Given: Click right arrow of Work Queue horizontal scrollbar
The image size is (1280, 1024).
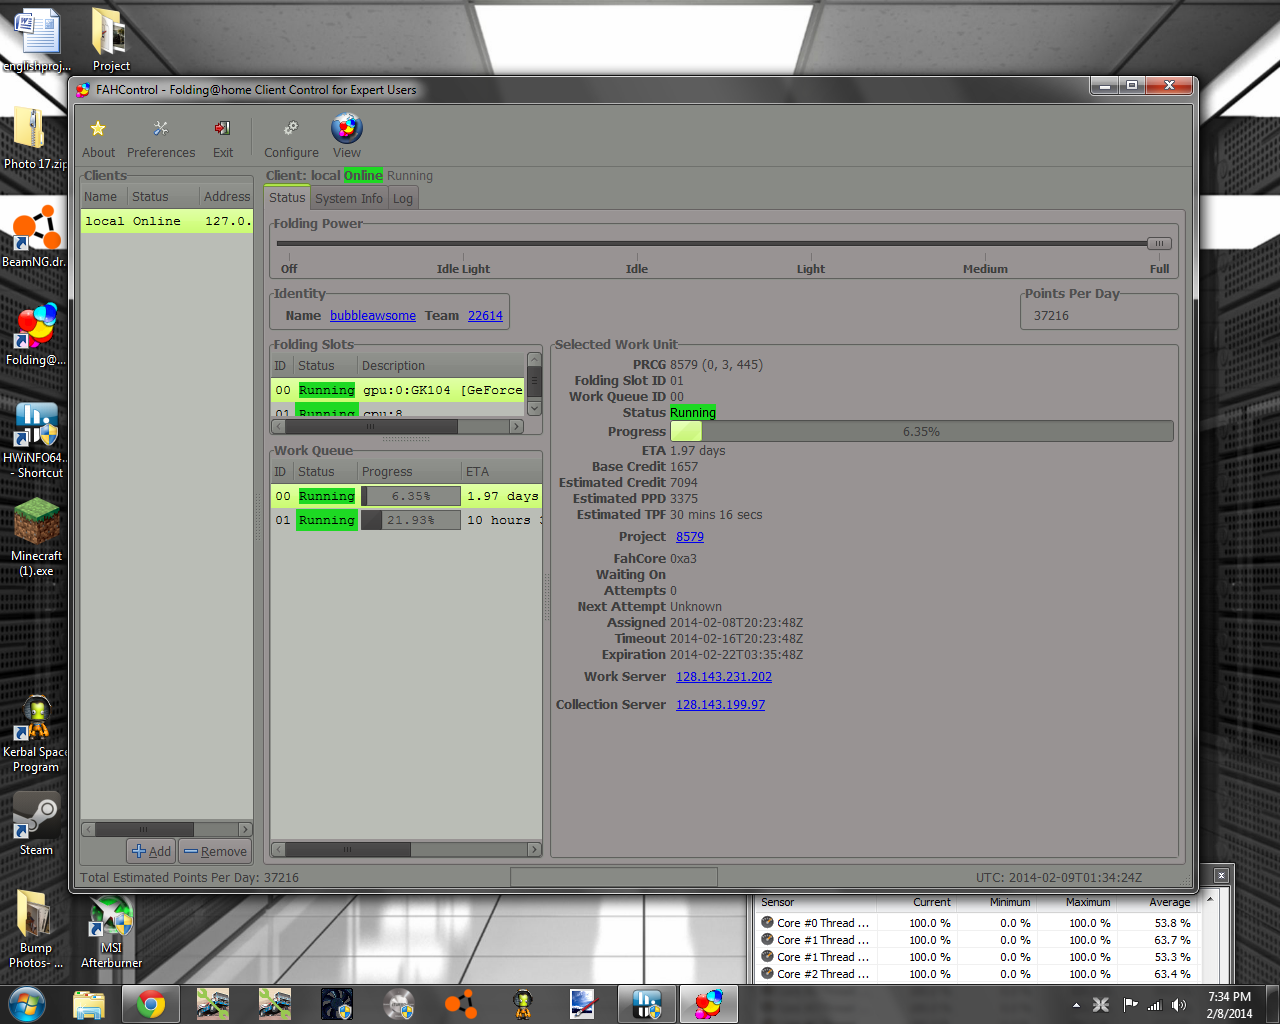Looking at the screenshot, I should (534, 849).
